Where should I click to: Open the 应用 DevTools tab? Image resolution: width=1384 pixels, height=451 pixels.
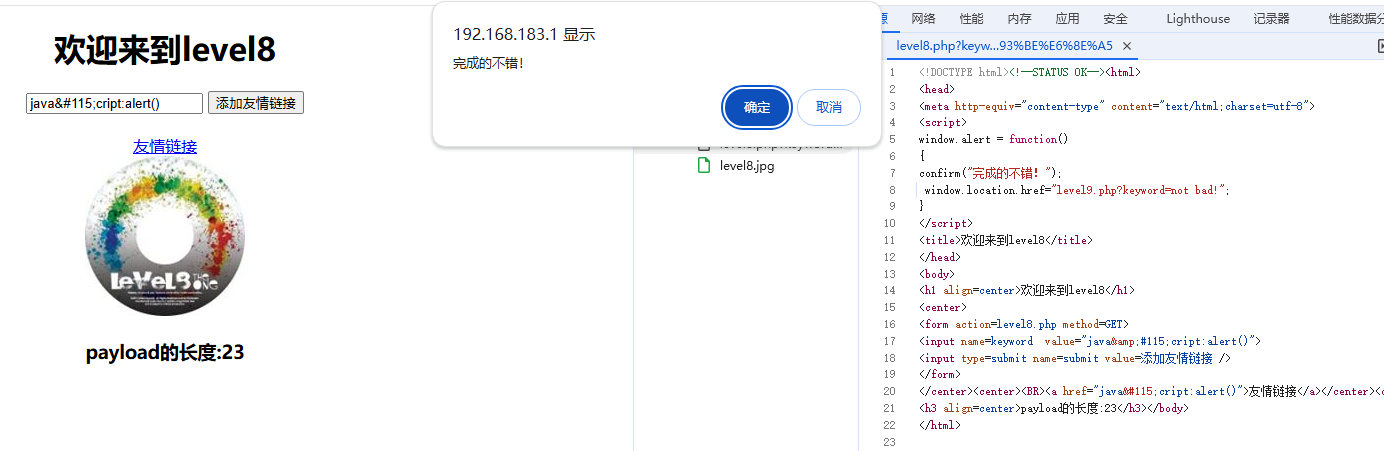(1067, 19)
